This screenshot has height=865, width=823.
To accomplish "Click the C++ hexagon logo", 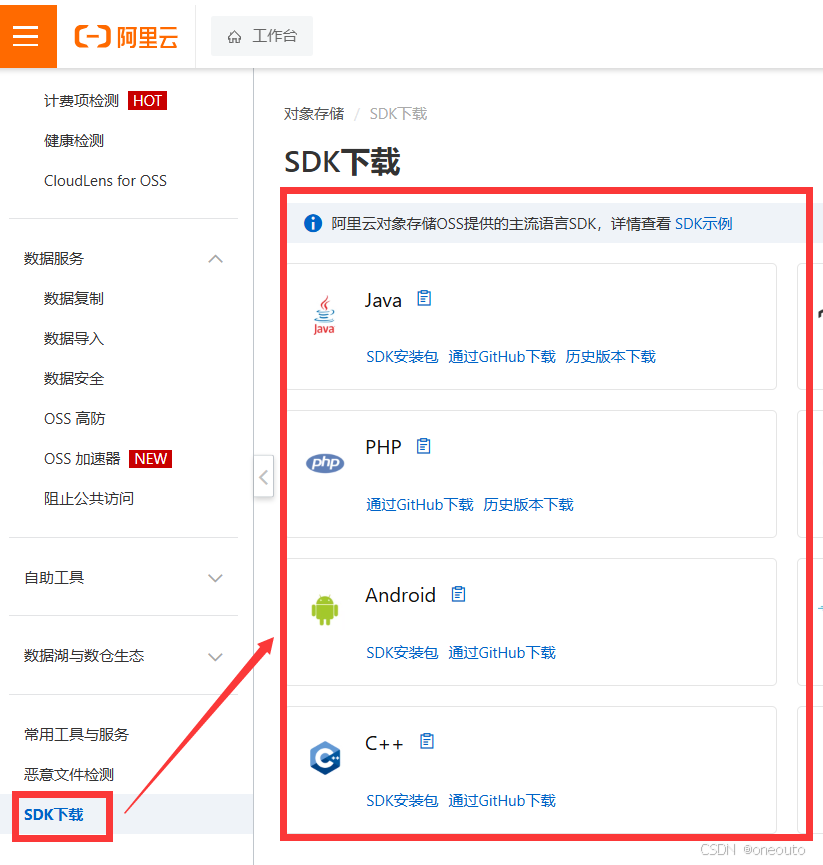I will [325, 758].
